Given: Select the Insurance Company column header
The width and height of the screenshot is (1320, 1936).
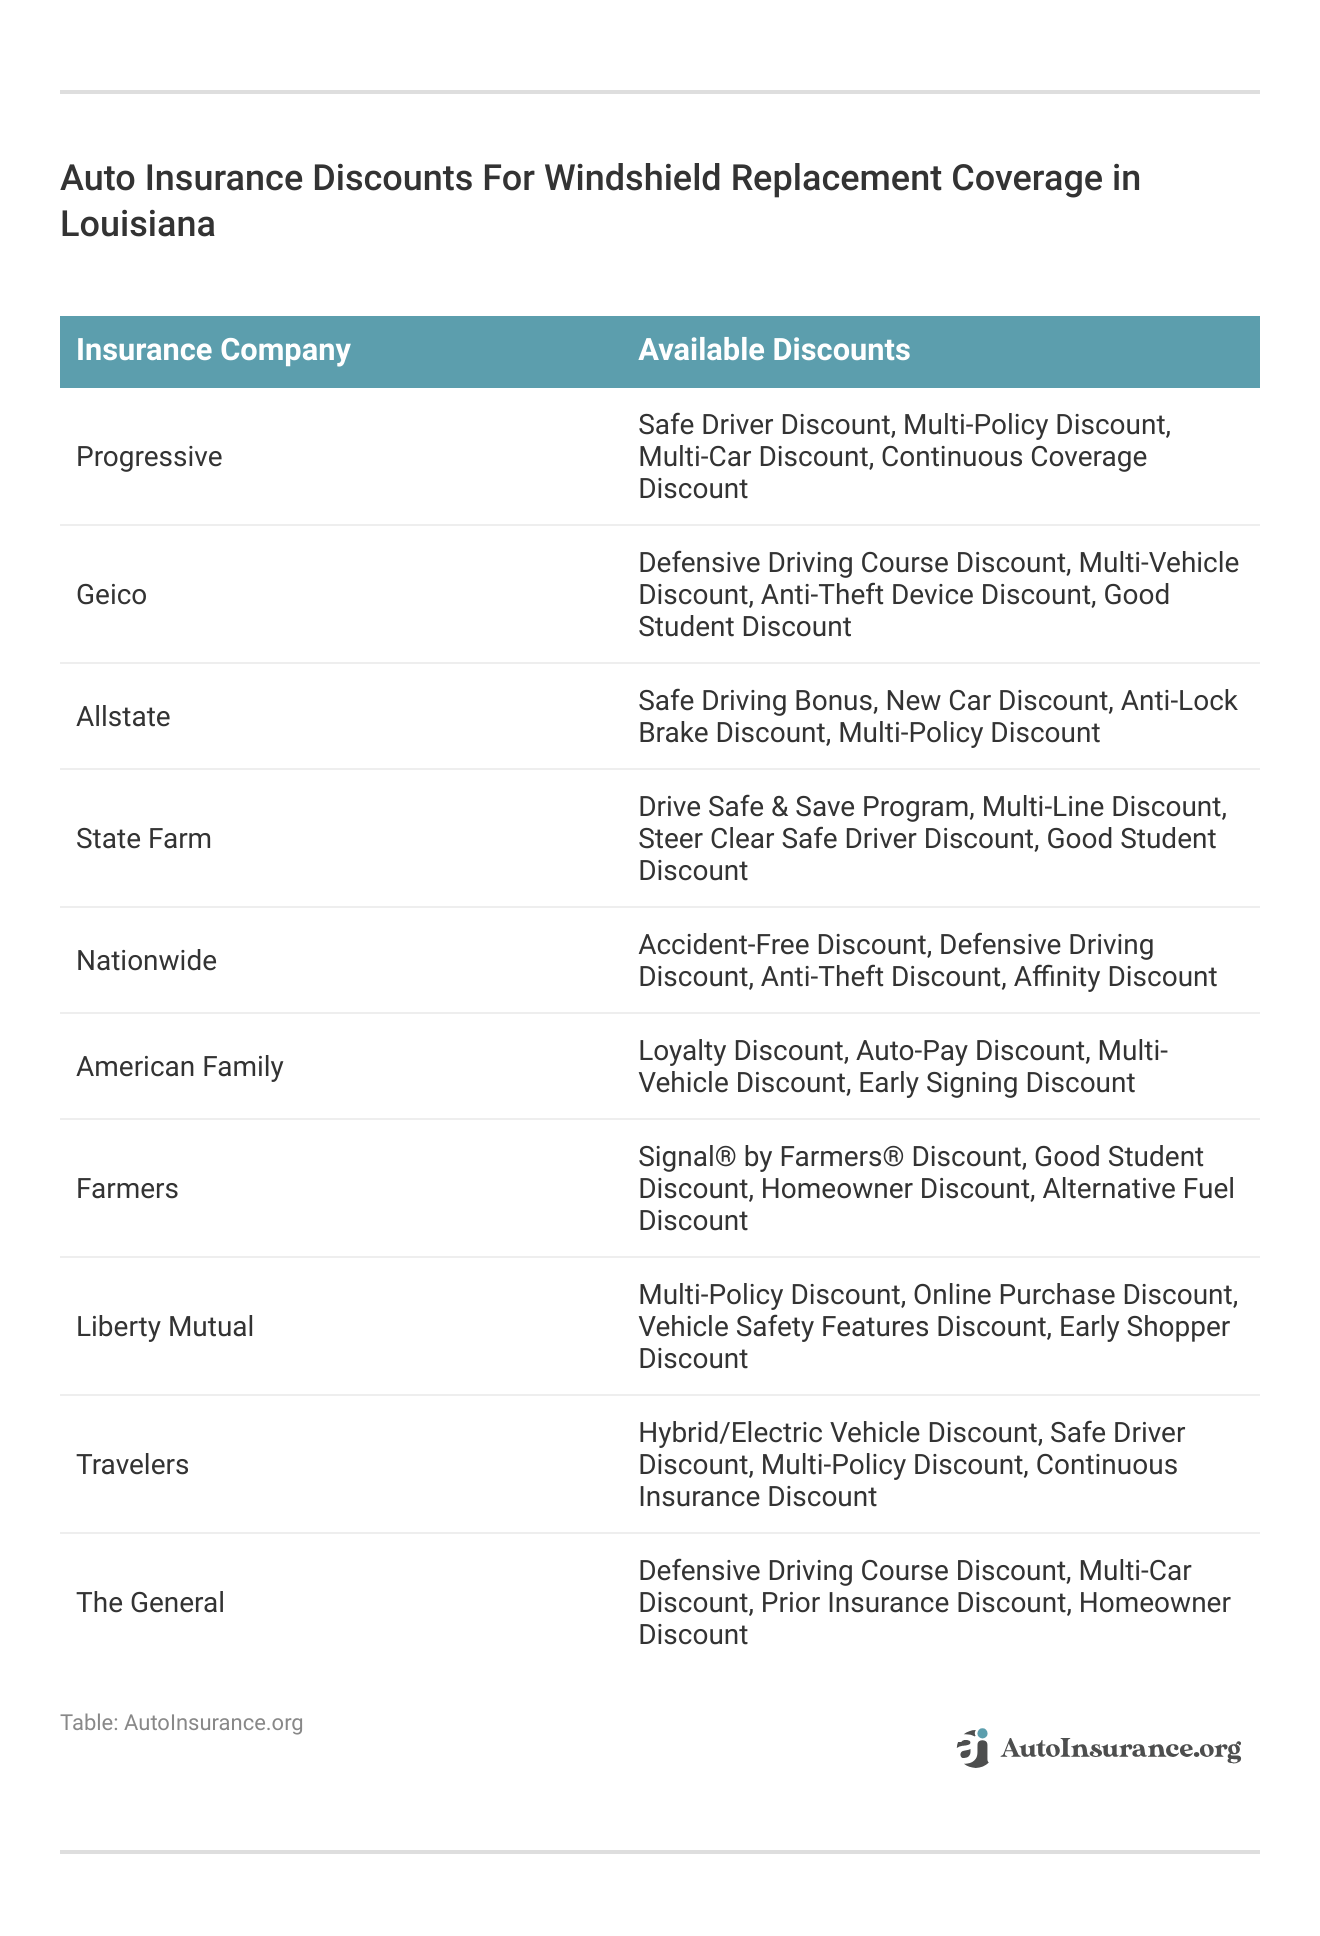Looking at the screenshot, I should (x=213, y=350).
